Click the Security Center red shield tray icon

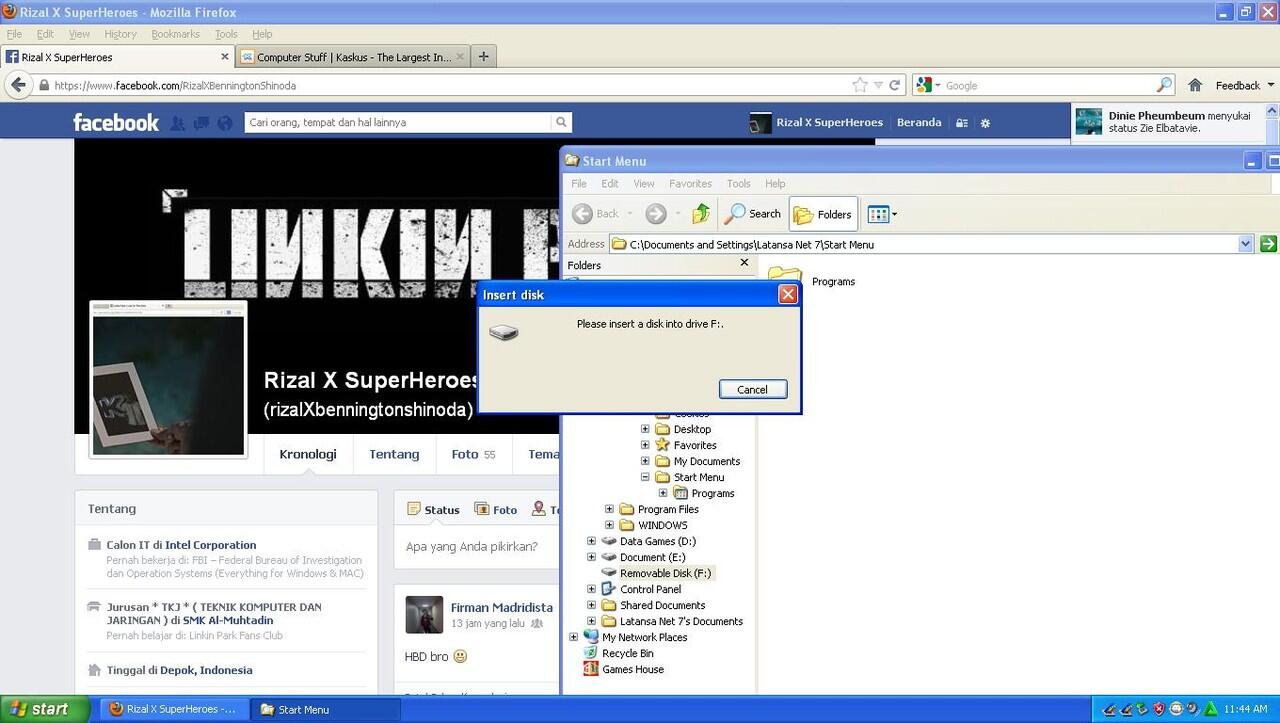pos(1158,709)
